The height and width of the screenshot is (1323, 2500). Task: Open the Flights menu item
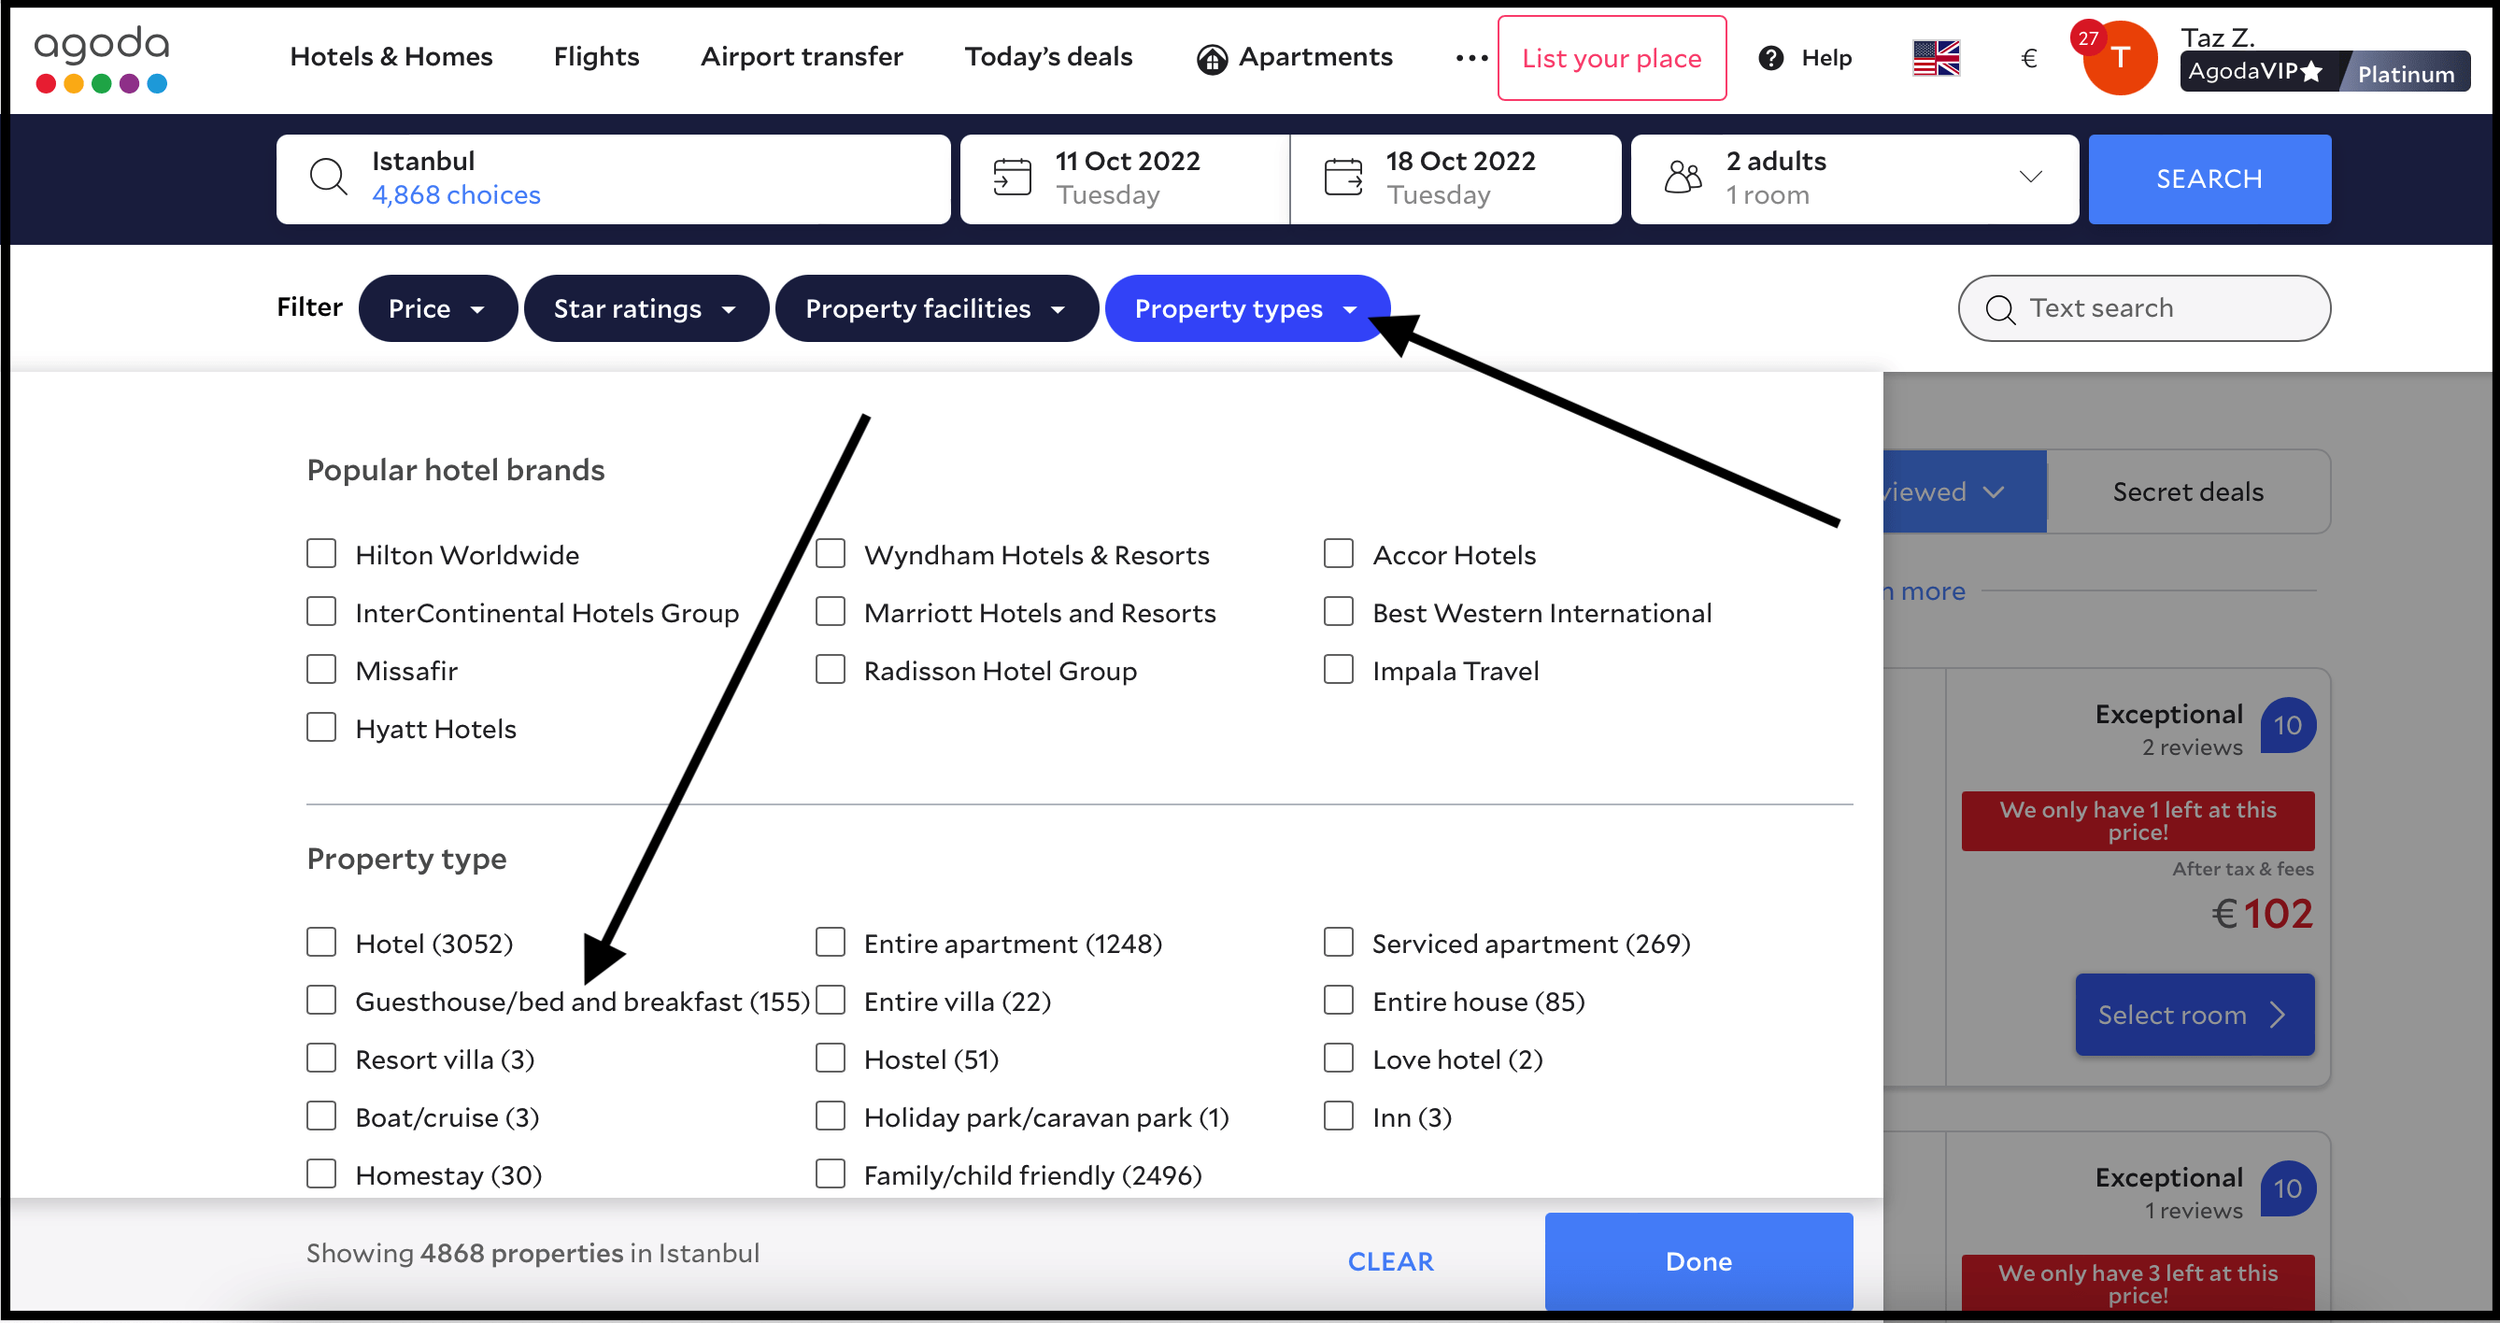coord(596,57)
